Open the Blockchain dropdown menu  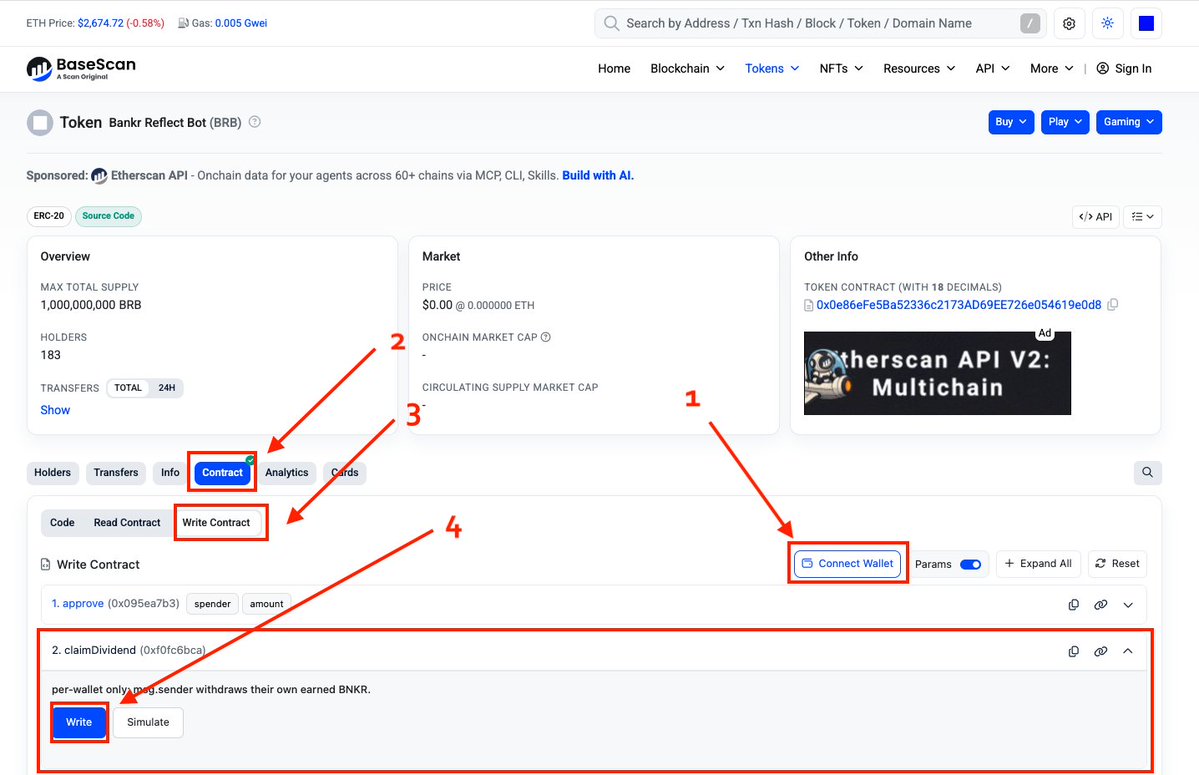(x=687, y=69)
